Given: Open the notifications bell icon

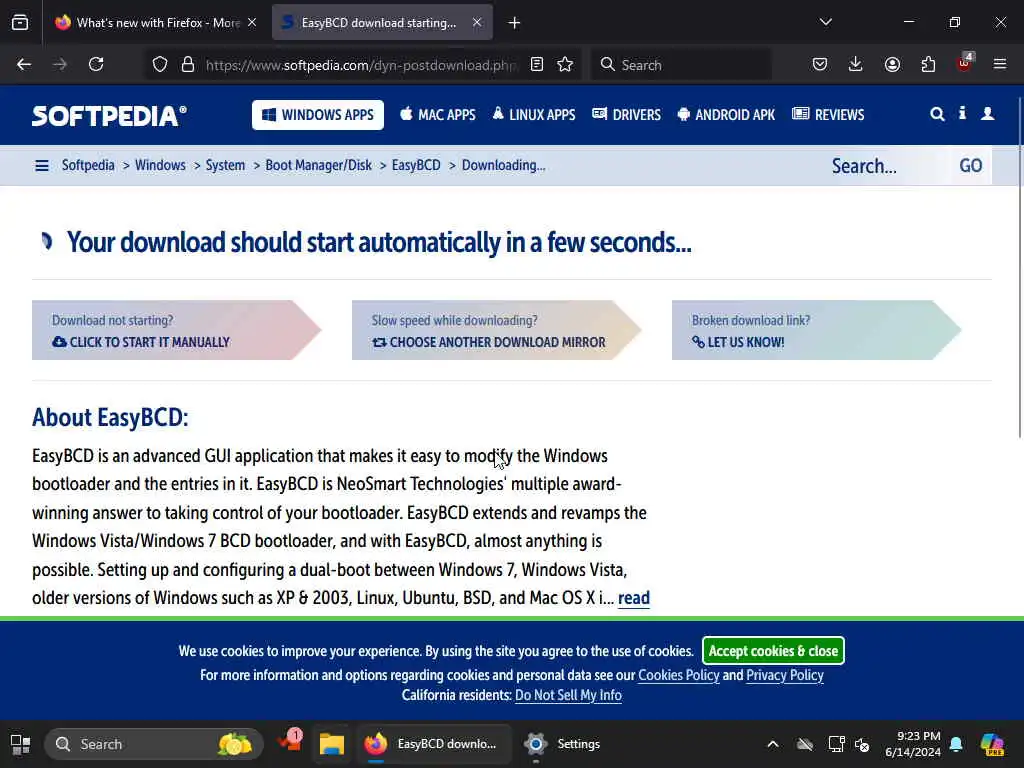Looking at the screenshot, I should pyautogui.click(x=956, y=744).
